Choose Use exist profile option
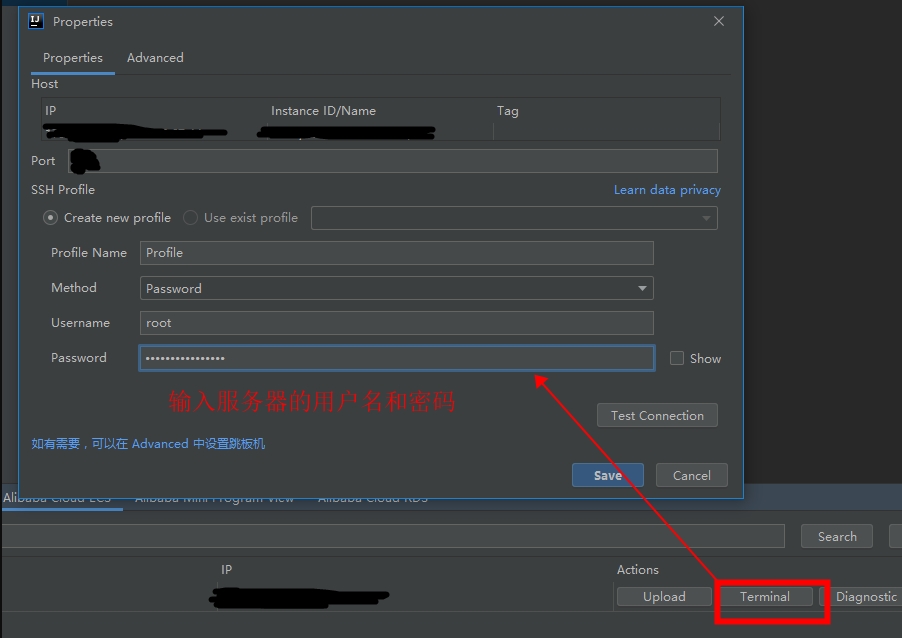This screenshot has width=902, height=638. (x=190, y=218)
